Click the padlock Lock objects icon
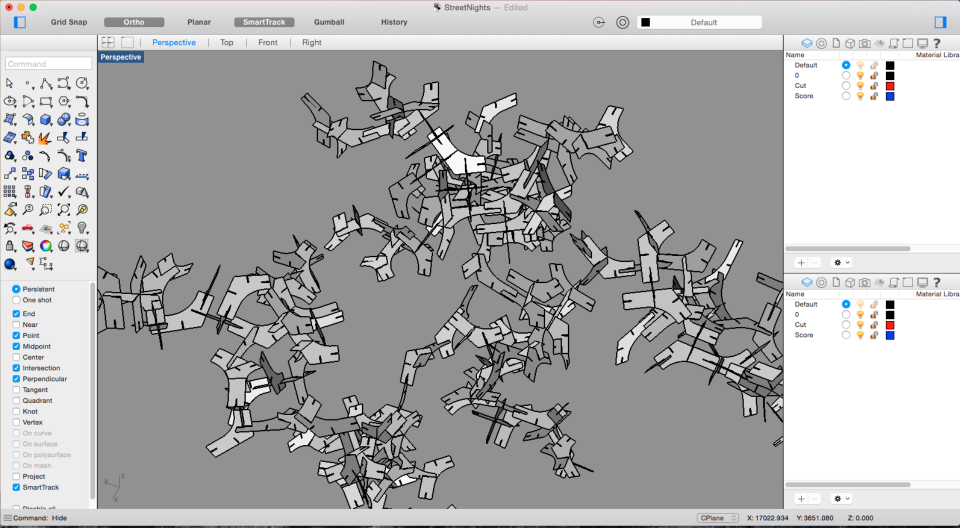This screenshot has width=960, height=528. click(10, 246)
